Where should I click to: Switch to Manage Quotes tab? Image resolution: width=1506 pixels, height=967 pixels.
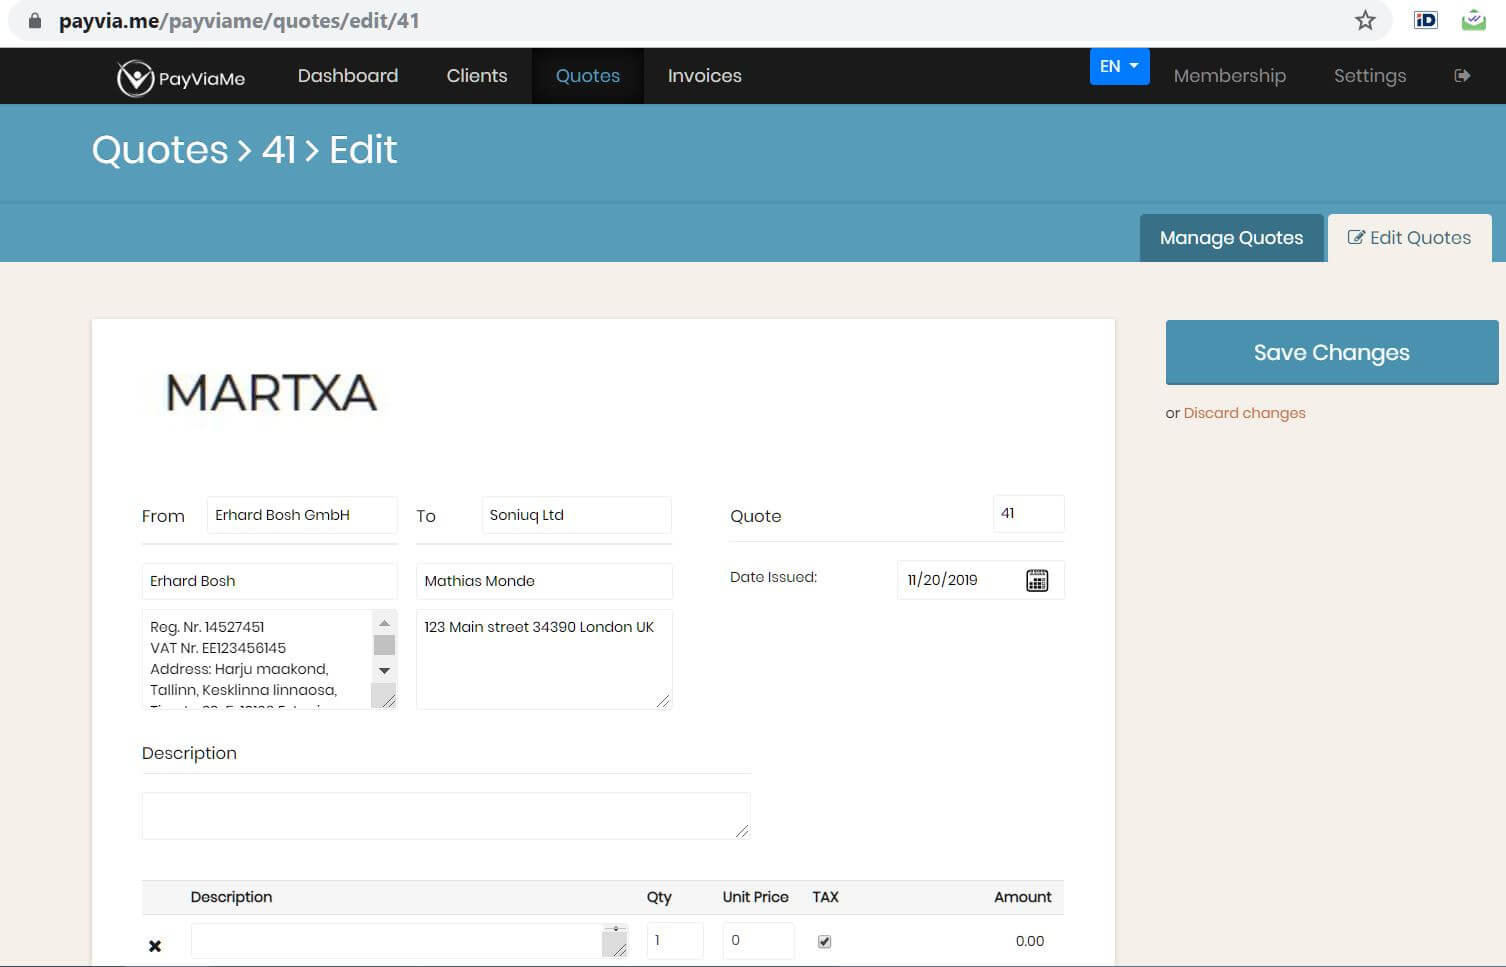click(1231, 238)
